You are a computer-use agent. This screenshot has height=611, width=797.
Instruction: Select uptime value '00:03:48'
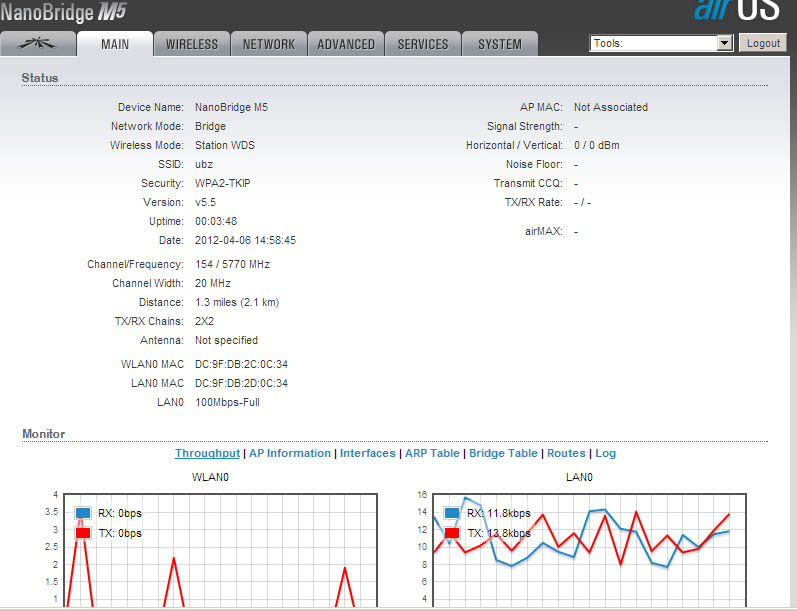tap(216, 221)
